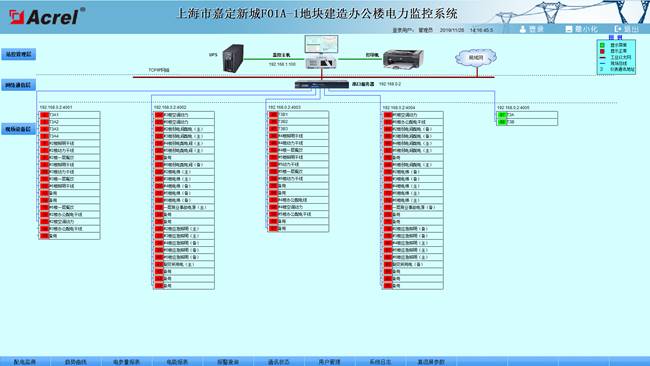Click the UPS device icon

pos(233,58)
